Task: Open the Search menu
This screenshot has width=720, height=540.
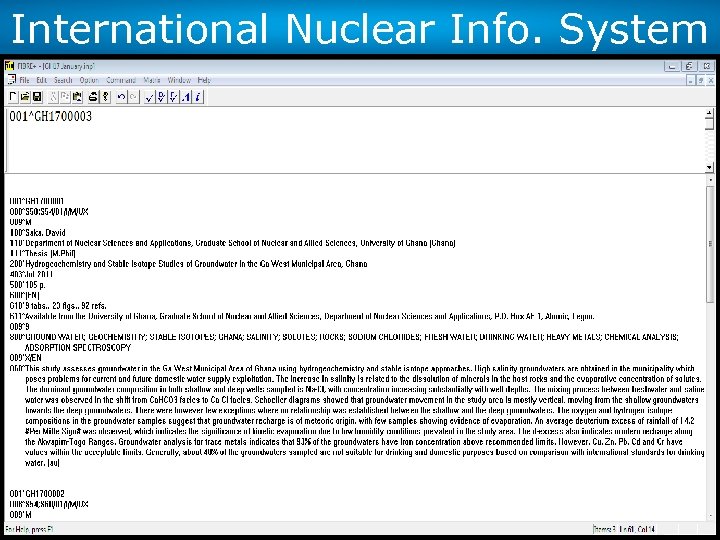Action: [63, 80]
